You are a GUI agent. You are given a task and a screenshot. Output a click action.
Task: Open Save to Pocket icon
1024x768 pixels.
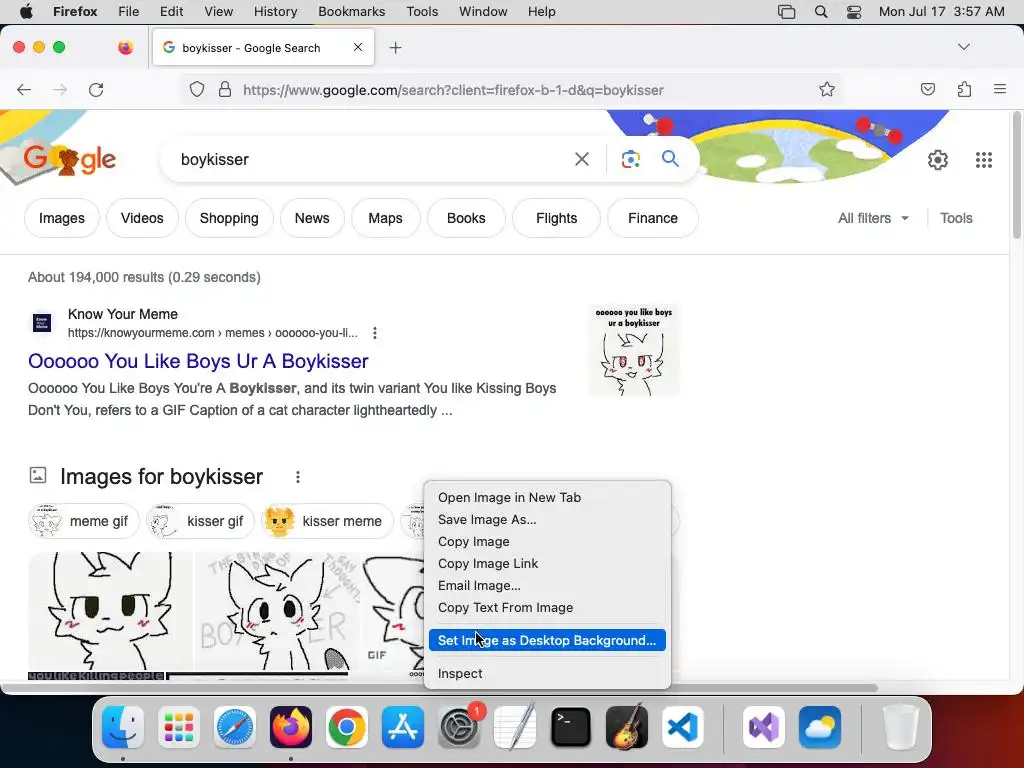coord(927,89)
